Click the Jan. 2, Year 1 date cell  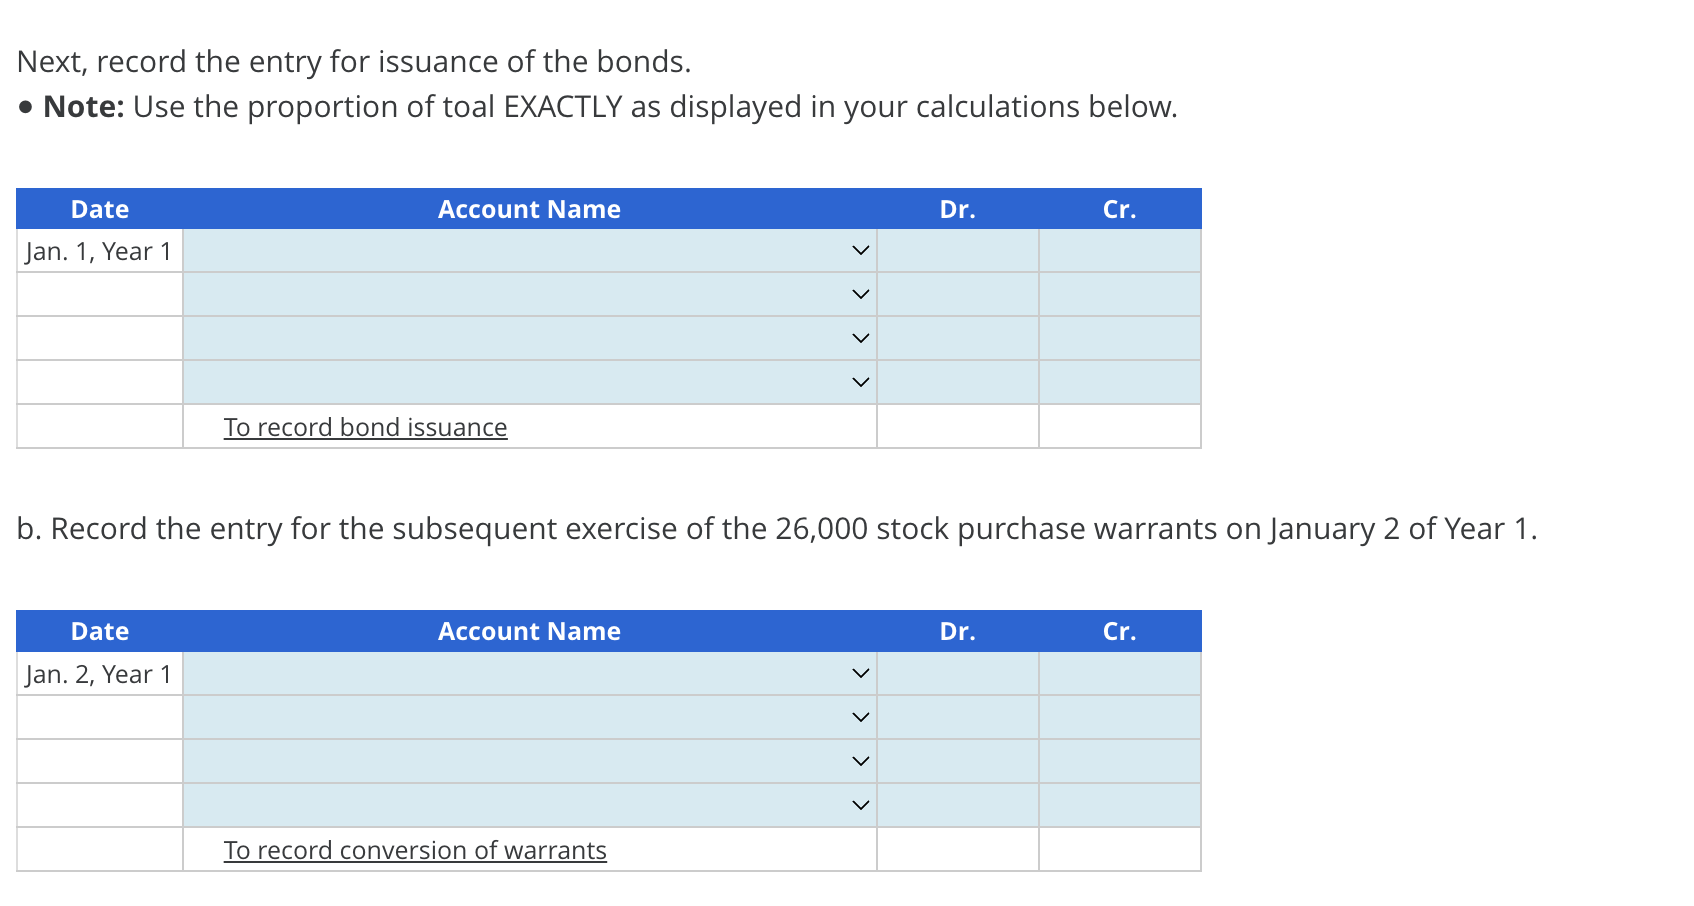[x=98, y=674]
